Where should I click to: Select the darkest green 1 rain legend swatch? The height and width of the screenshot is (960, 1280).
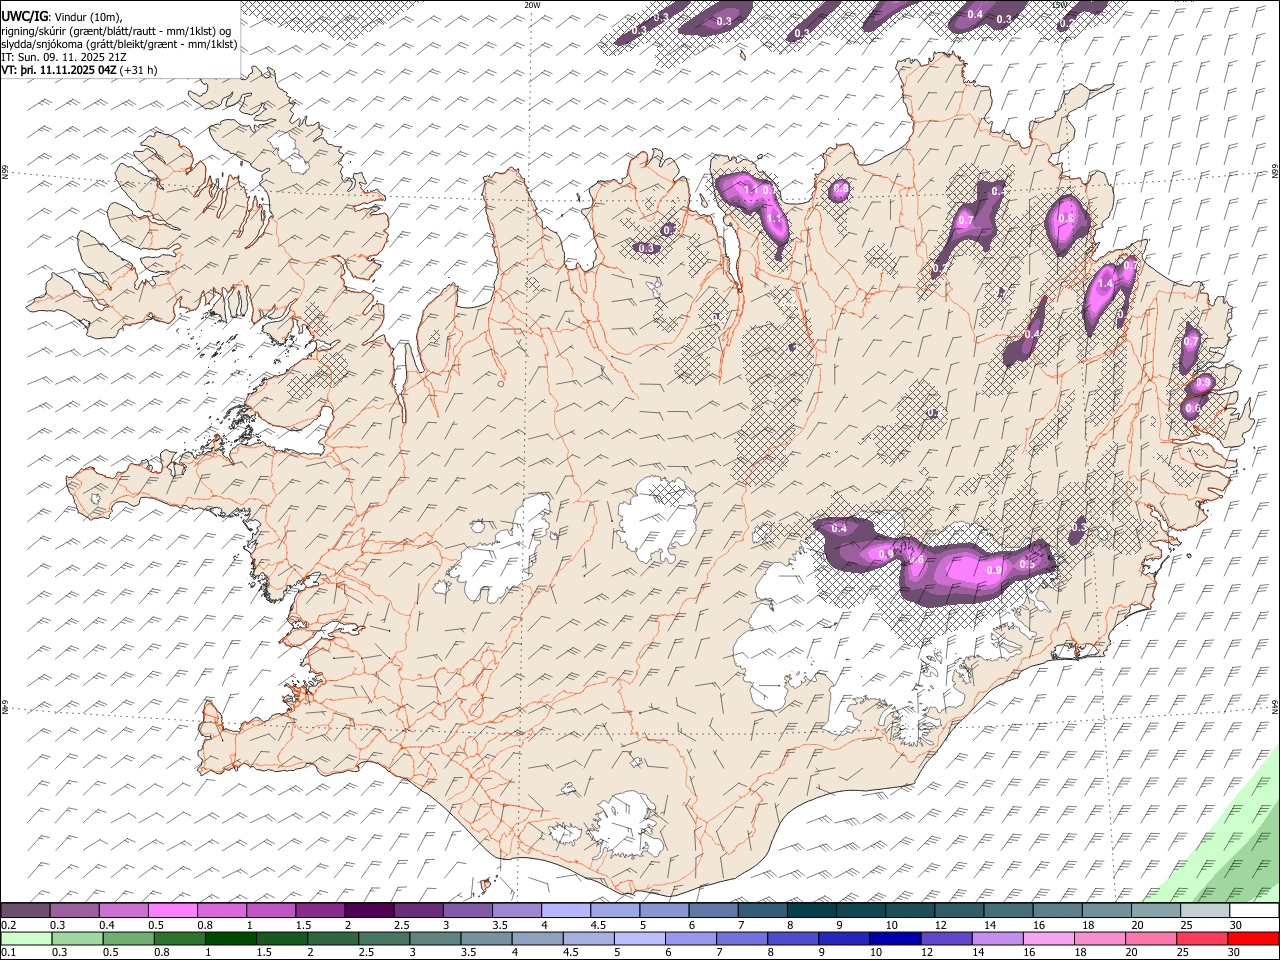[231, 939]
